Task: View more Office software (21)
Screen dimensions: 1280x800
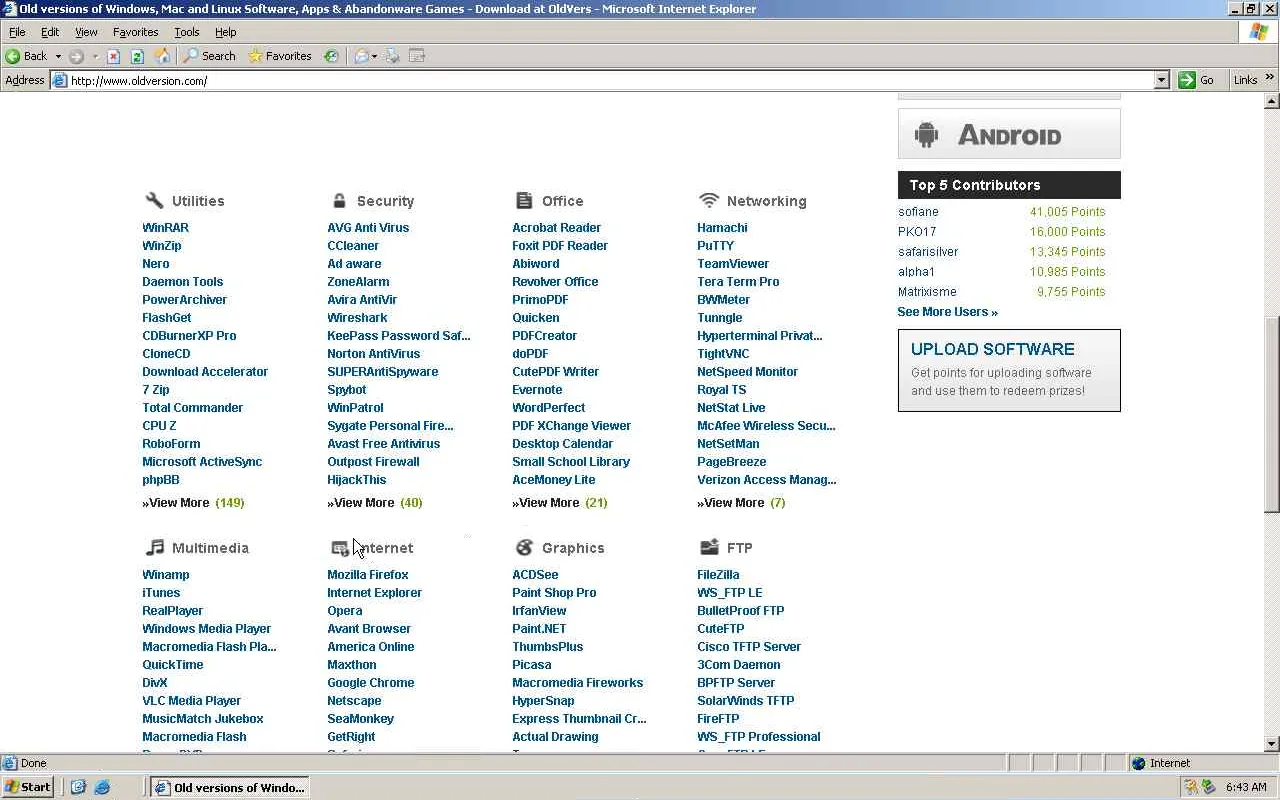Action: click(x=560, y=502)
